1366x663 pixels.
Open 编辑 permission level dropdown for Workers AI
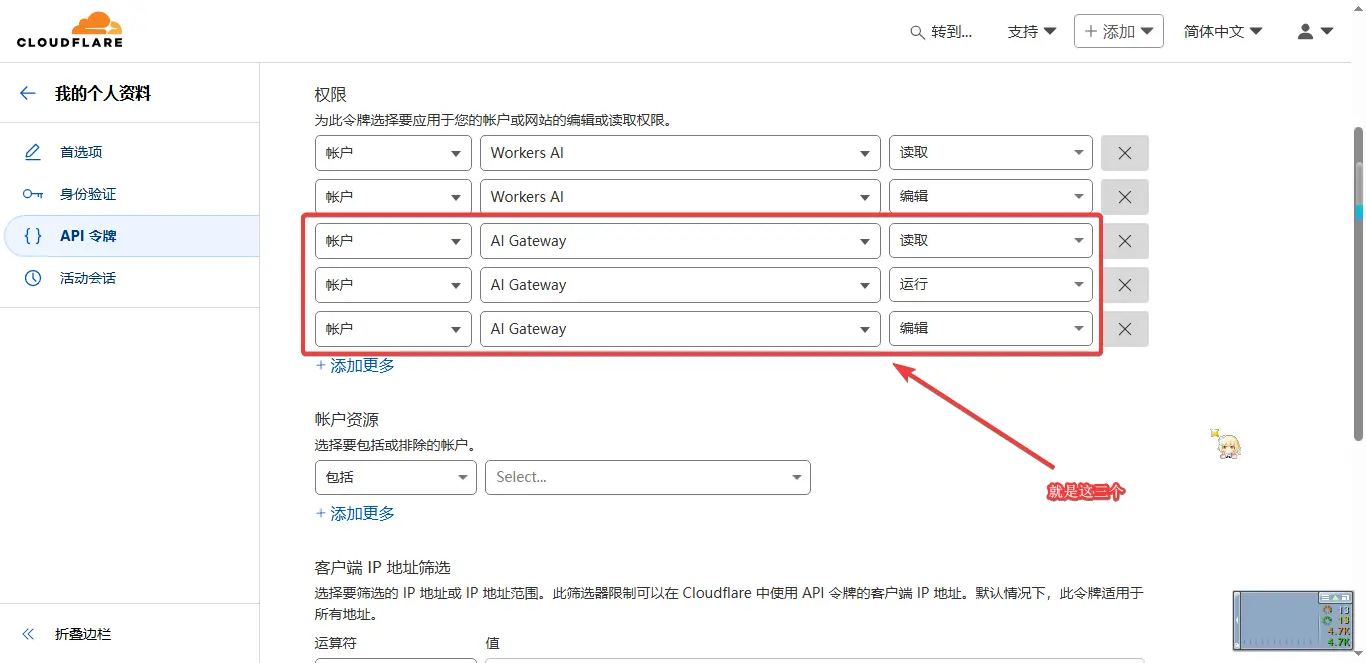[991, 197]
